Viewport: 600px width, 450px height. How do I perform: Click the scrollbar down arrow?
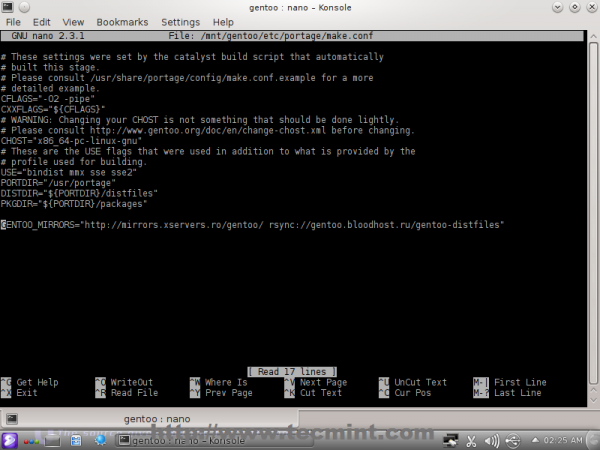(x=593, y=400)
